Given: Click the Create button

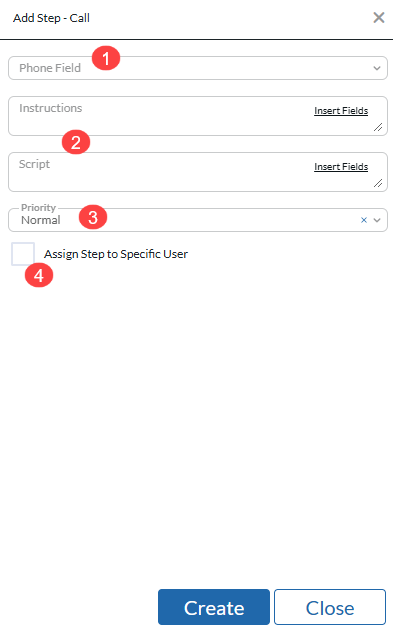Looking at the screenshot, I should coord(214,607).
